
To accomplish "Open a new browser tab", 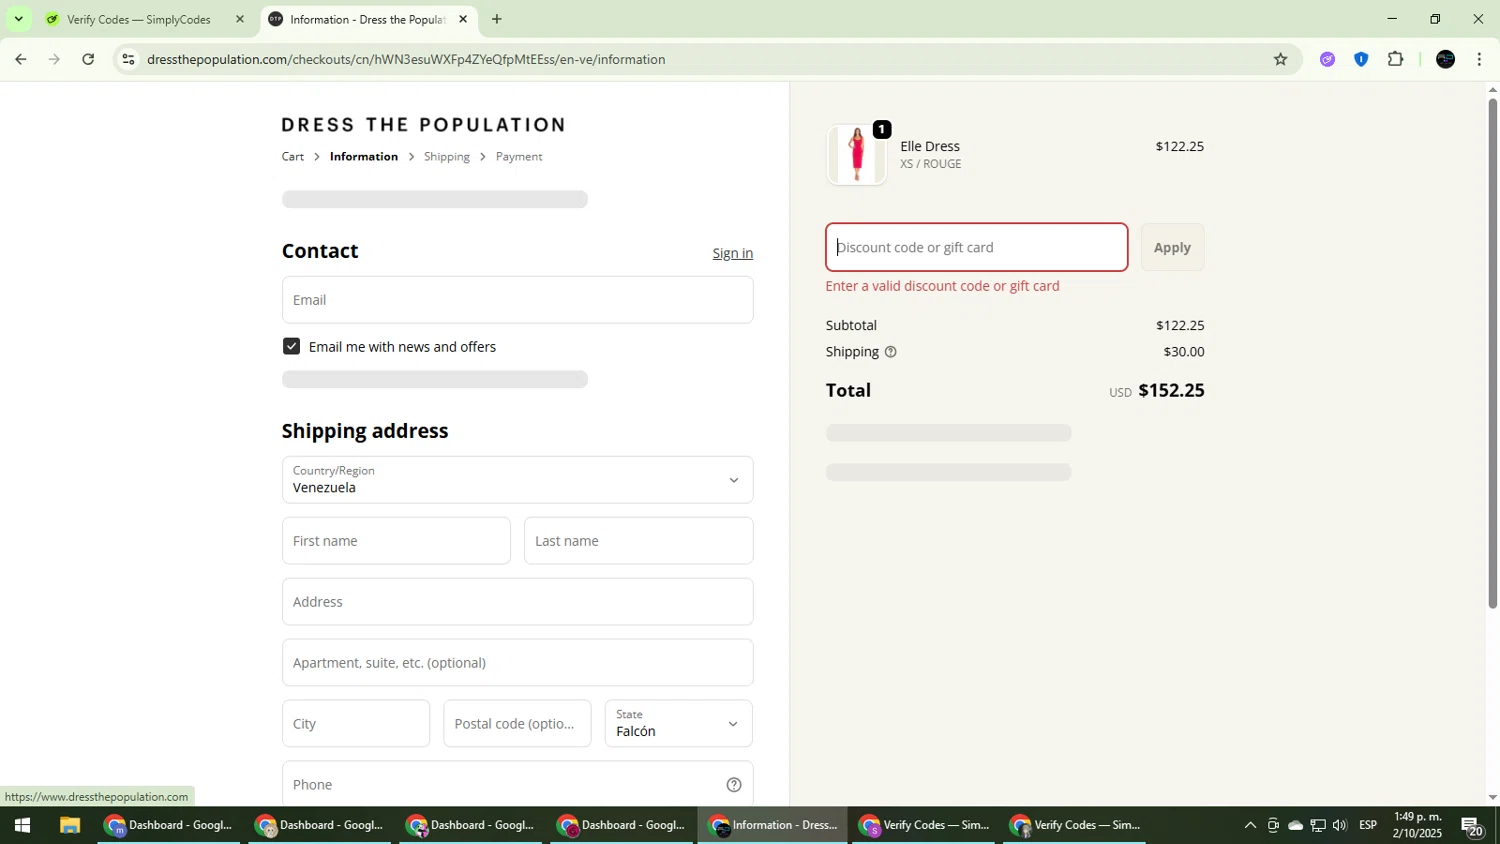I will coord(496,19).
